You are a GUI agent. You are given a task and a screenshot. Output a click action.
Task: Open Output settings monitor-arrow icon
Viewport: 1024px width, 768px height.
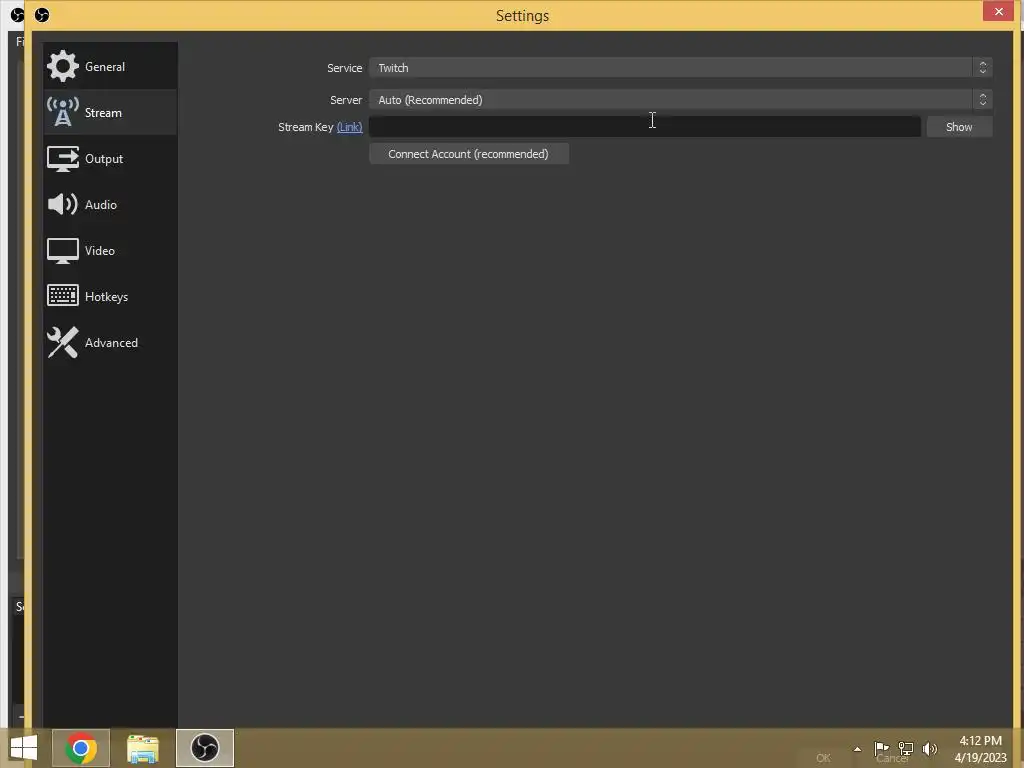point(63,159)
